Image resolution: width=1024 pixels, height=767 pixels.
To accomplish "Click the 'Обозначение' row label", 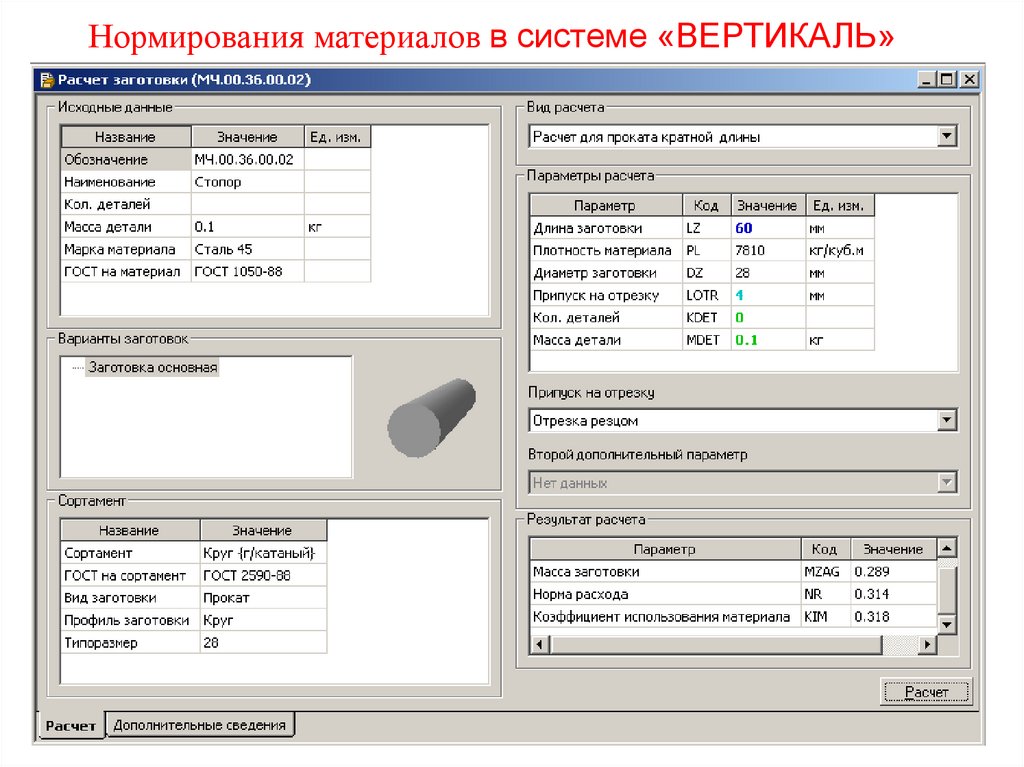I will tap(125, 159).
